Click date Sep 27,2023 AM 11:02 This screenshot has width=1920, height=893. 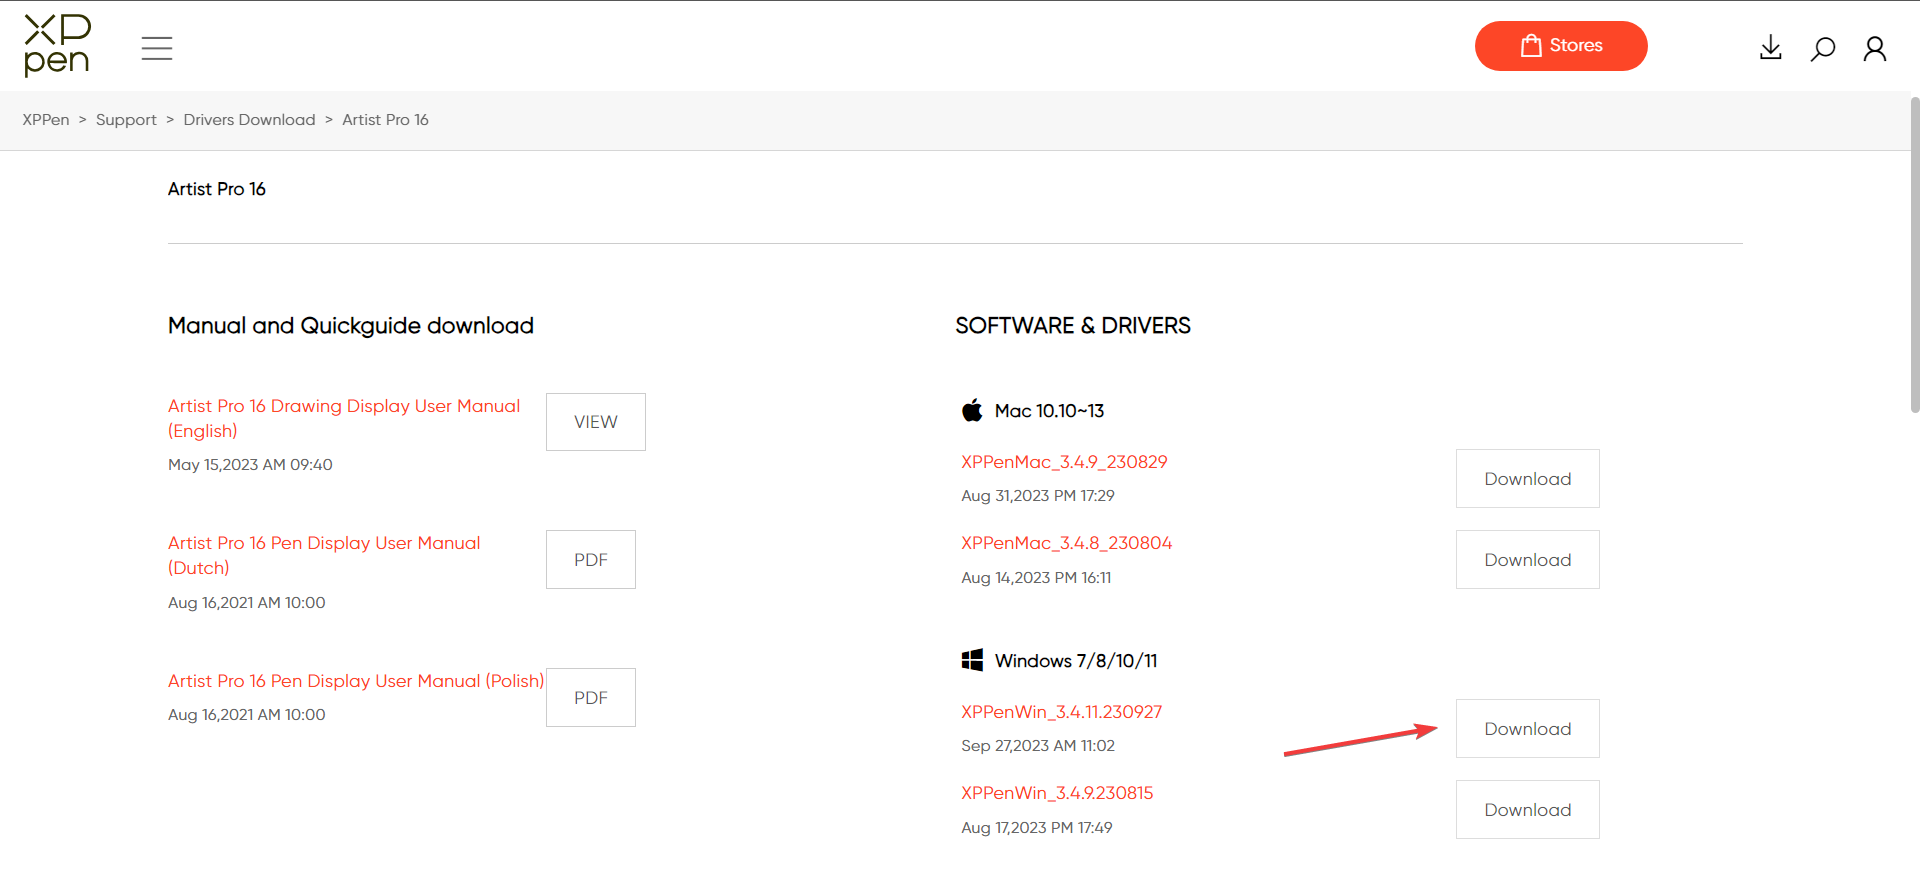(1038, 746)
